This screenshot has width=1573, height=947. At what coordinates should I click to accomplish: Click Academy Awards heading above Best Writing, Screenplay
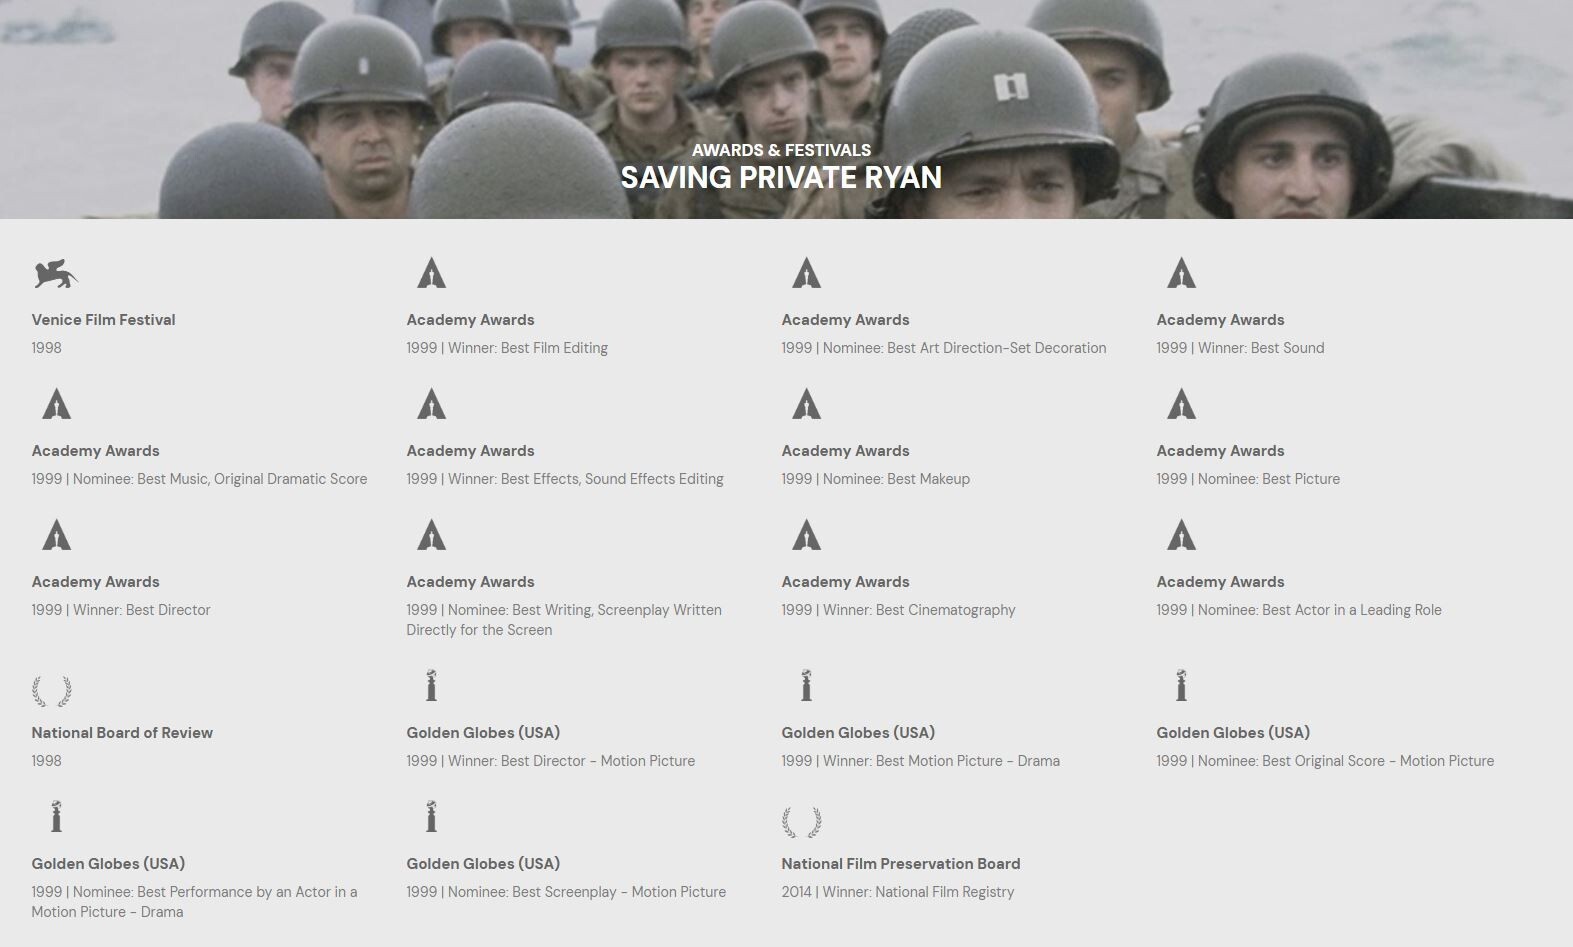click(x=470, y=582)
